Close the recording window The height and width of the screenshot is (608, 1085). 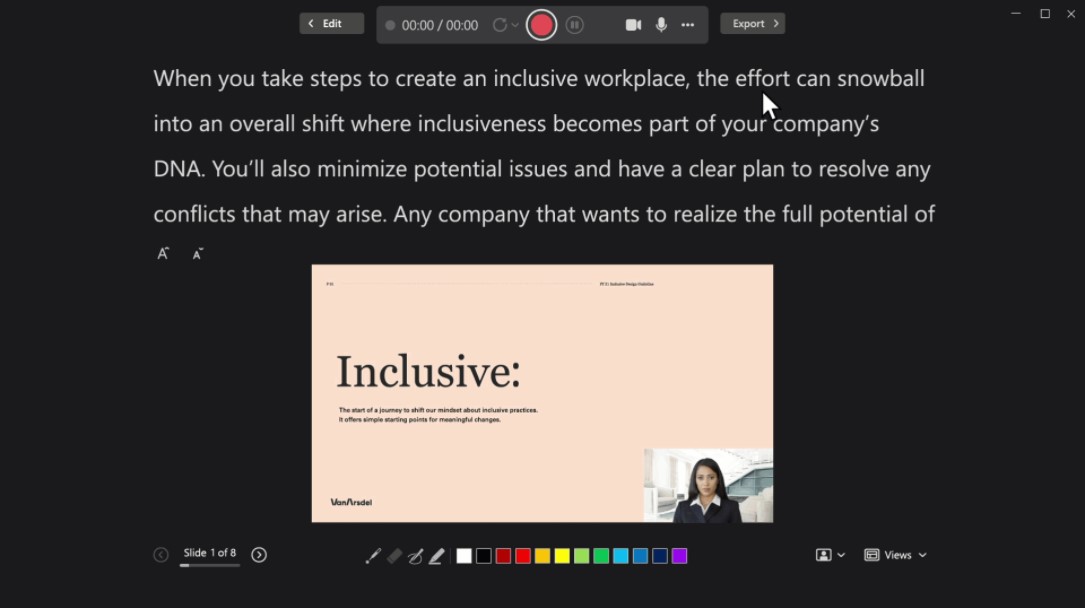click(x=1071, y=13)
